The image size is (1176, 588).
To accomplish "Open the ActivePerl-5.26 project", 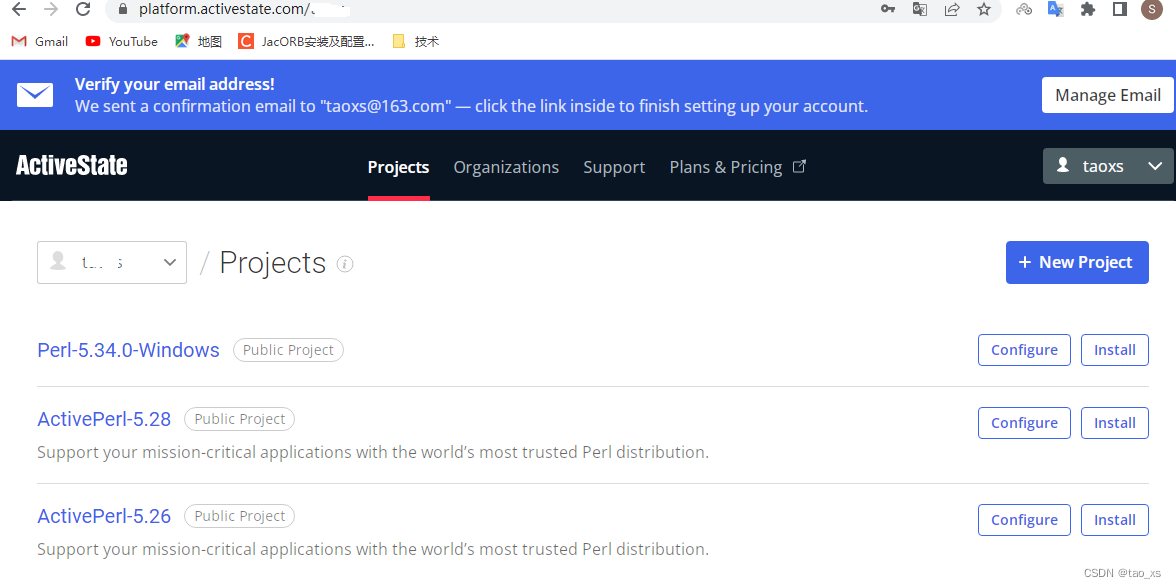I will tap(104, 516).
